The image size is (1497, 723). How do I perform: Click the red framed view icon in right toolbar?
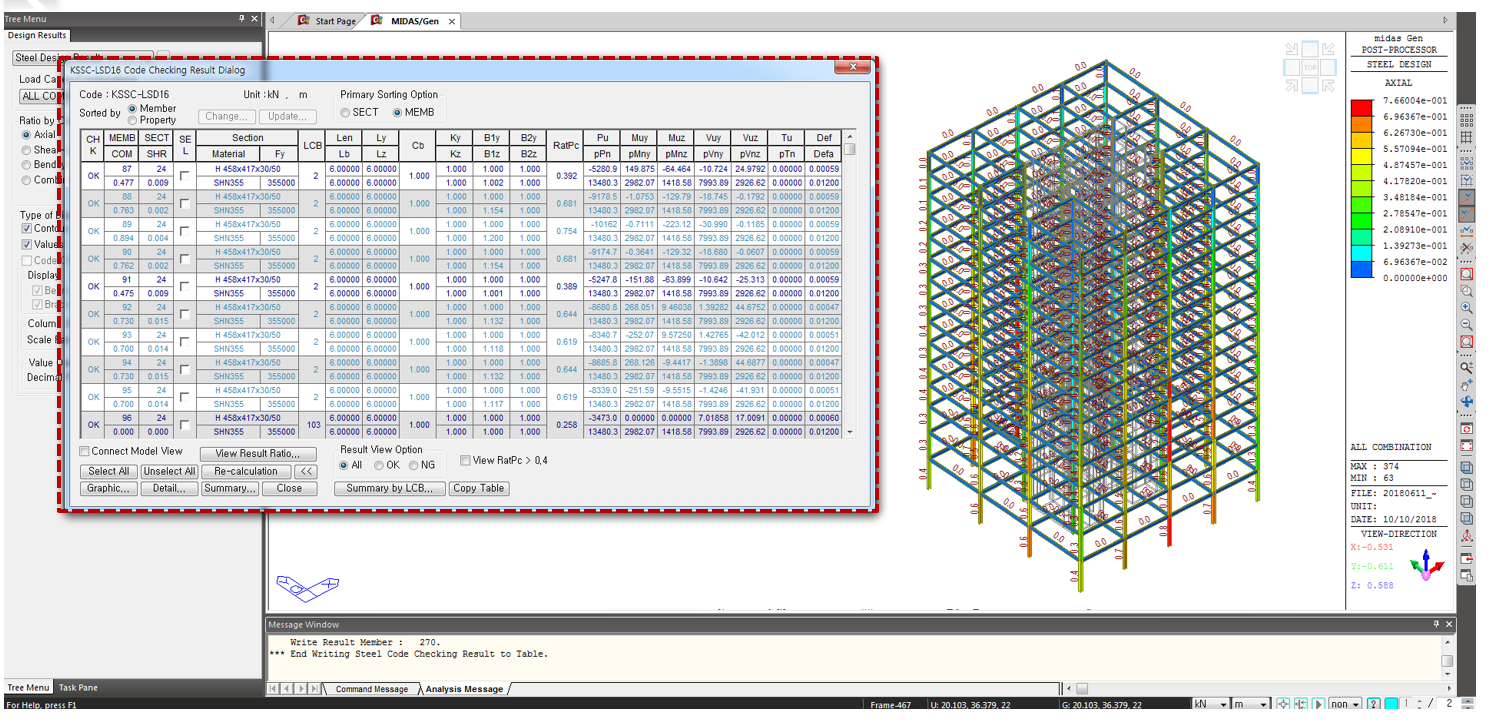click(x=1466, y=446)
